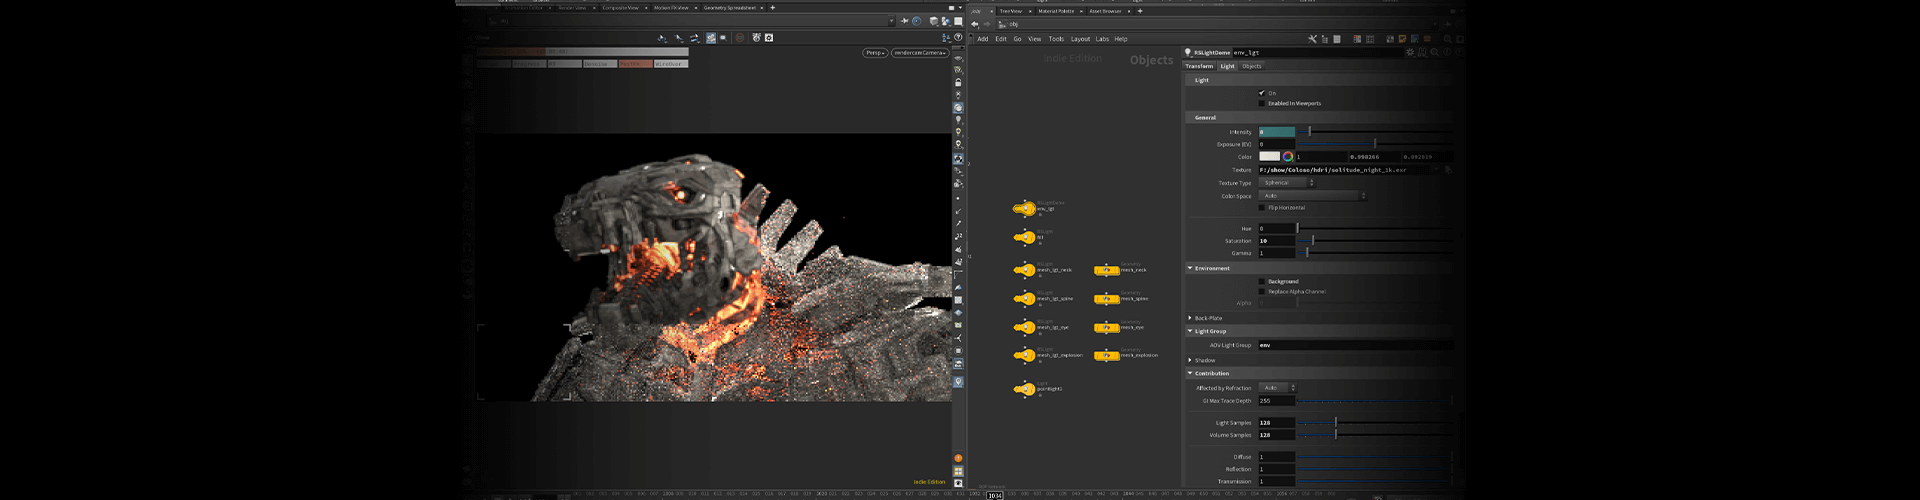This screenshot has height=500, width=1920.
Task: Open the Geometry Spreadsheet tab
Action: [730, 8]
